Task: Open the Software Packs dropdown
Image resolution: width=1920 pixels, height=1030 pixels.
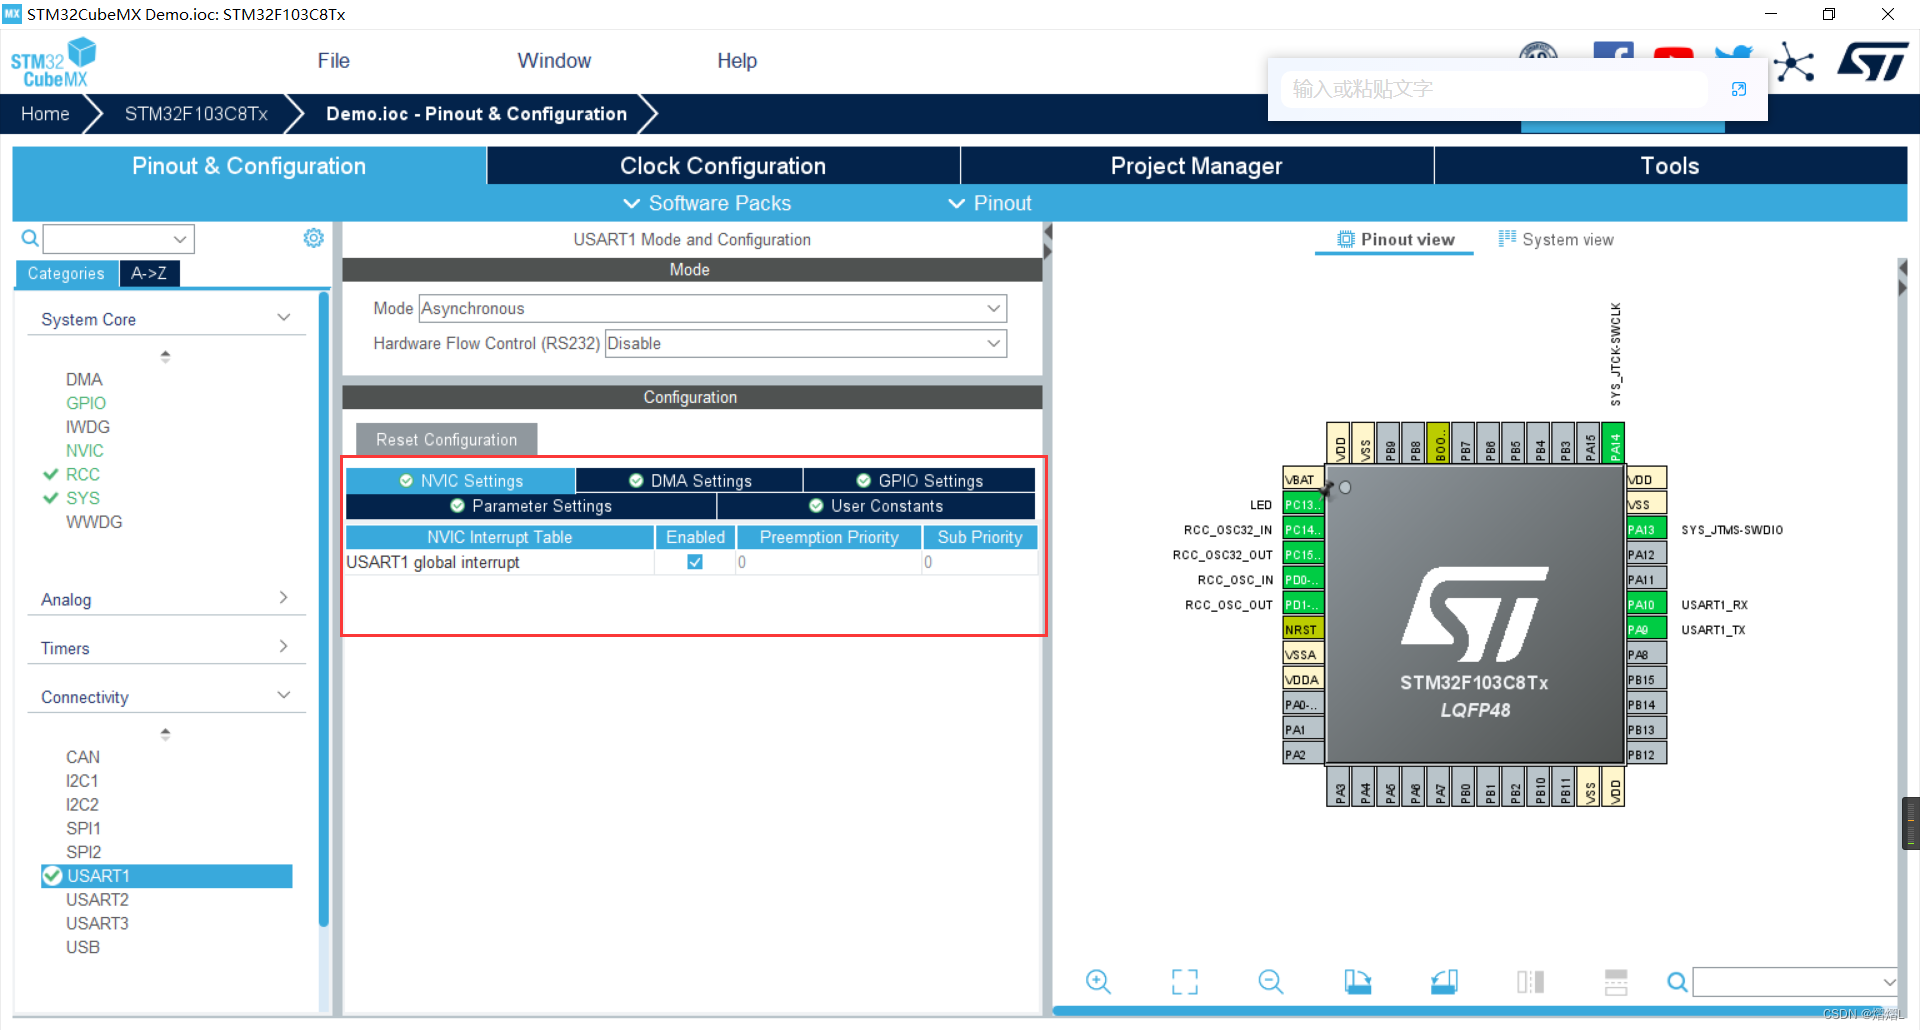Action: pyautogui.click(x=708, y=203)
